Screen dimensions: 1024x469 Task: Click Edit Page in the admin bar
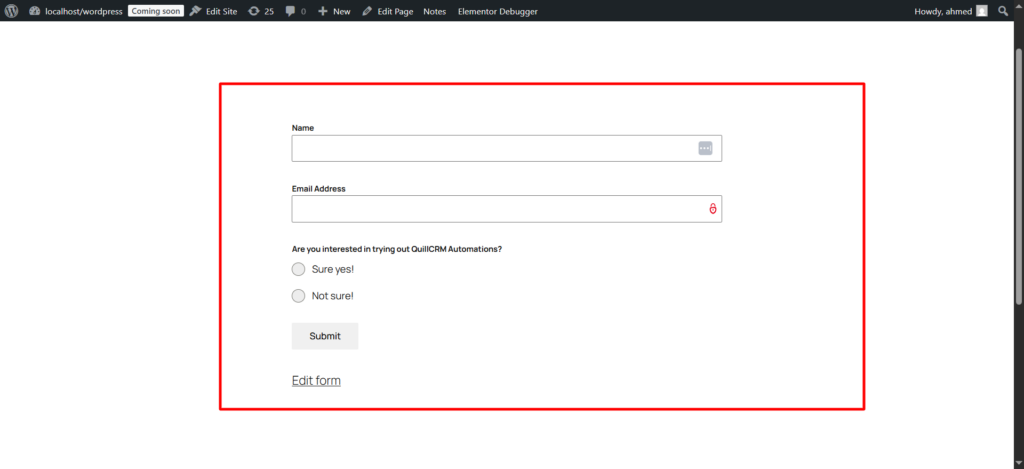tap(388, 11)
